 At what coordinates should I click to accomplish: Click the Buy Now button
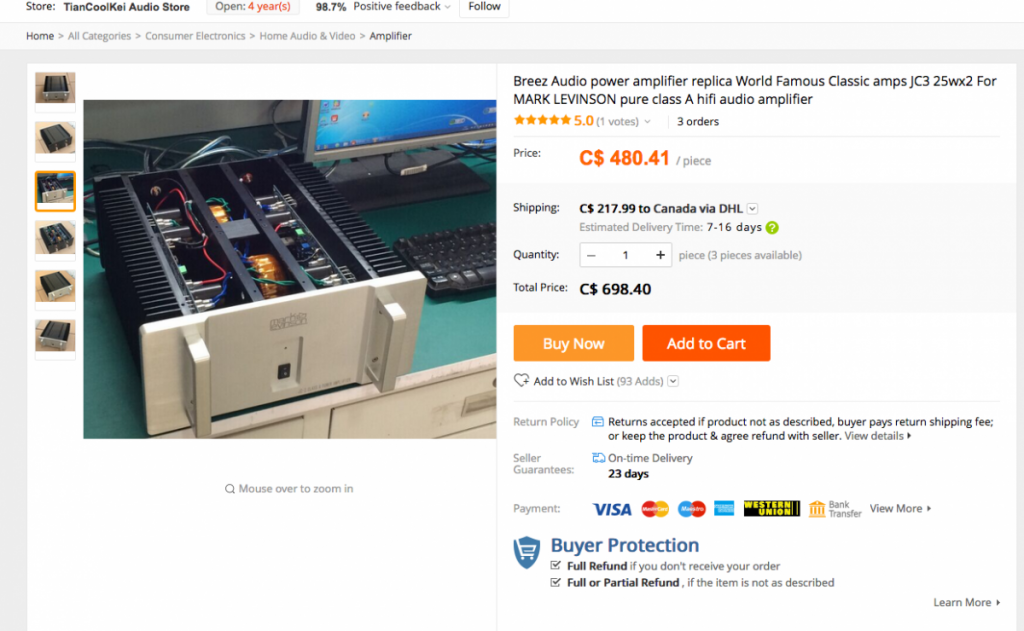click(x=573, y=343)
